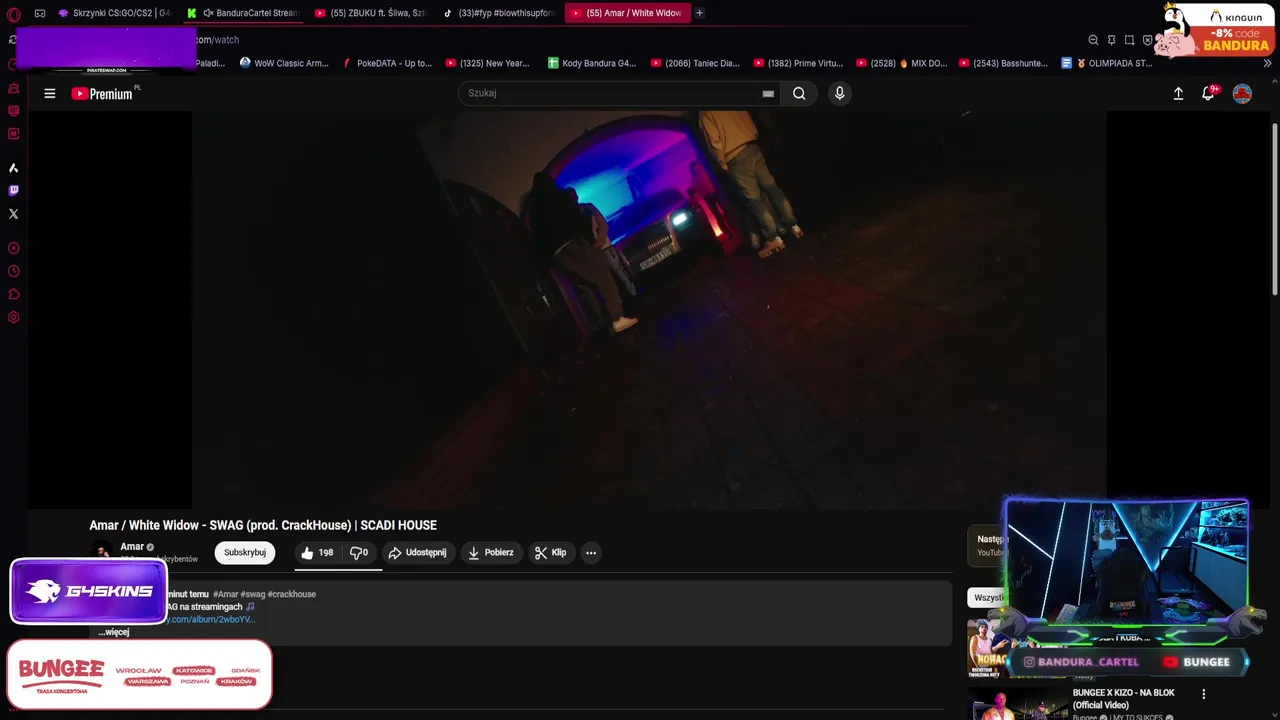Open Amar channel name link
Image resolution: width=1280 pixels, height=720 pixels.
pos(132,547)
